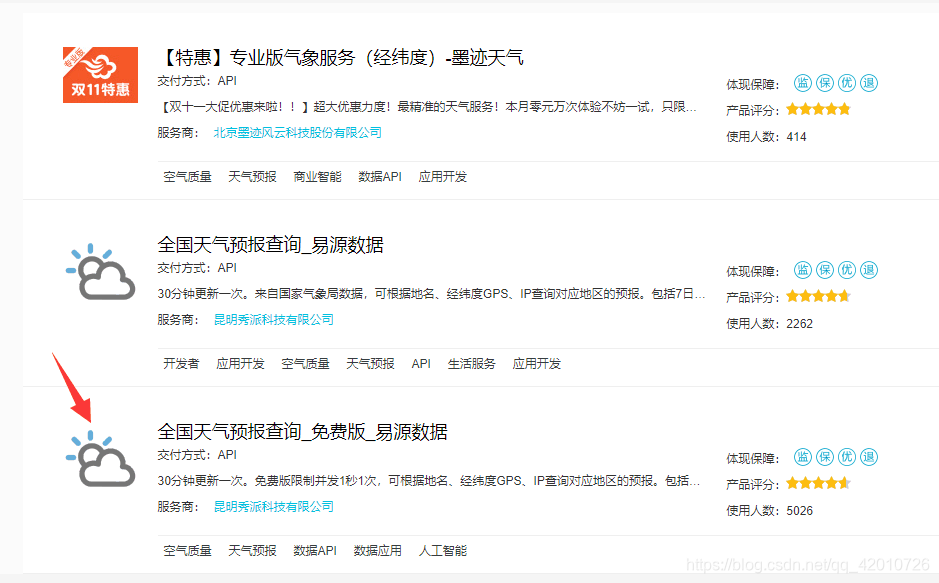
Task: Click 监 badge in 墨迹天气 row
Action: click(x=802, y=83)
